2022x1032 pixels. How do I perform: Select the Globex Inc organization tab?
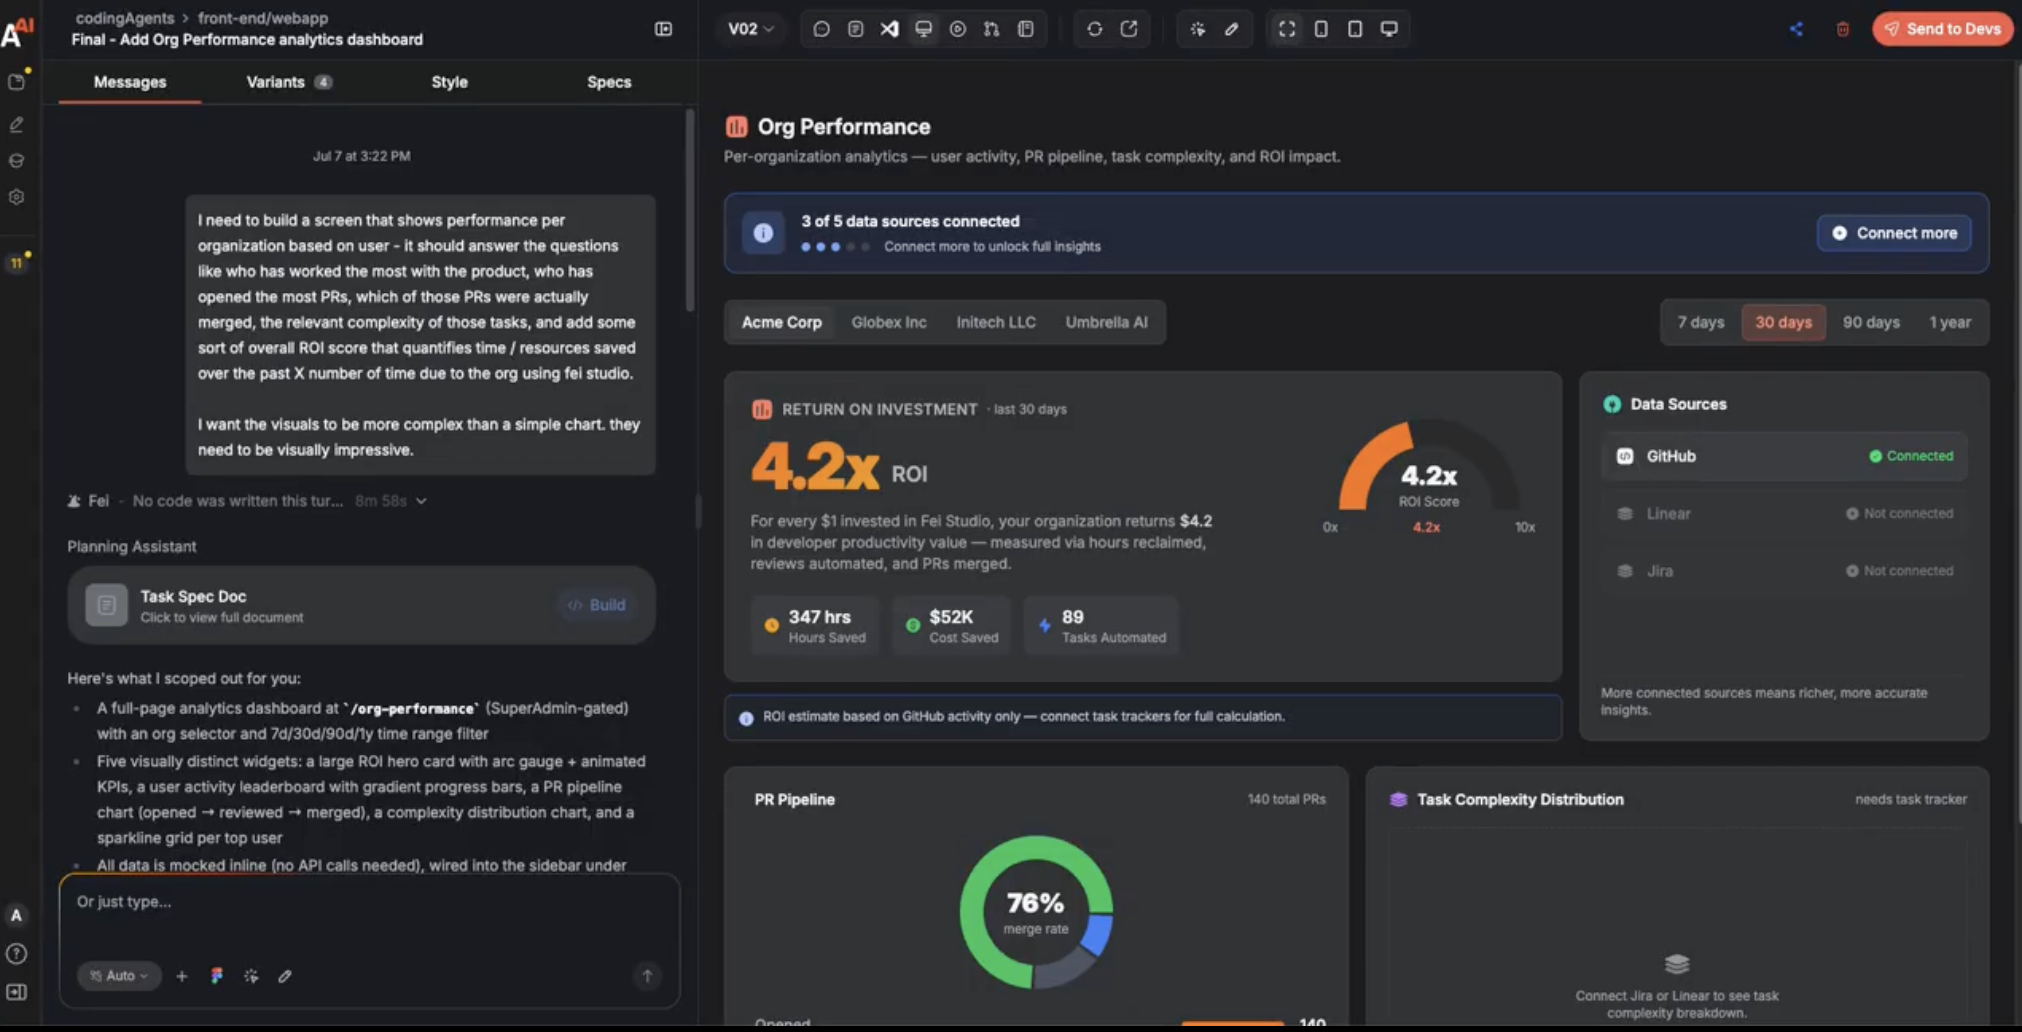coord(888,322)
